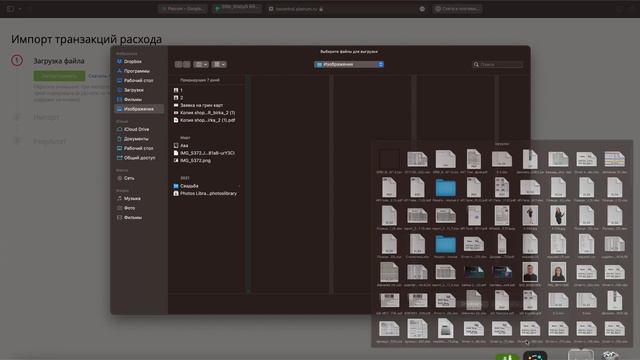Click the step 1 circle
The width and height of the screenshot is (640, 360).
[17, 61]
